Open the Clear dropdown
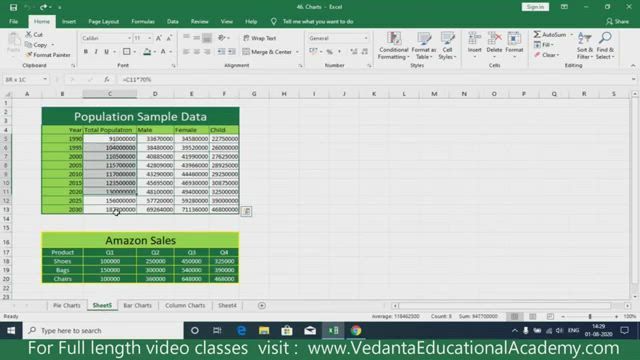 [x=547, y=55]
